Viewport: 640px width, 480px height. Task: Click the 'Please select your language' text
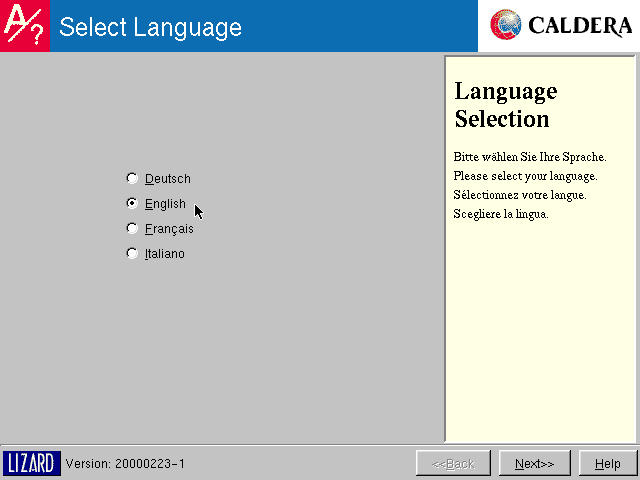point(525,176)
